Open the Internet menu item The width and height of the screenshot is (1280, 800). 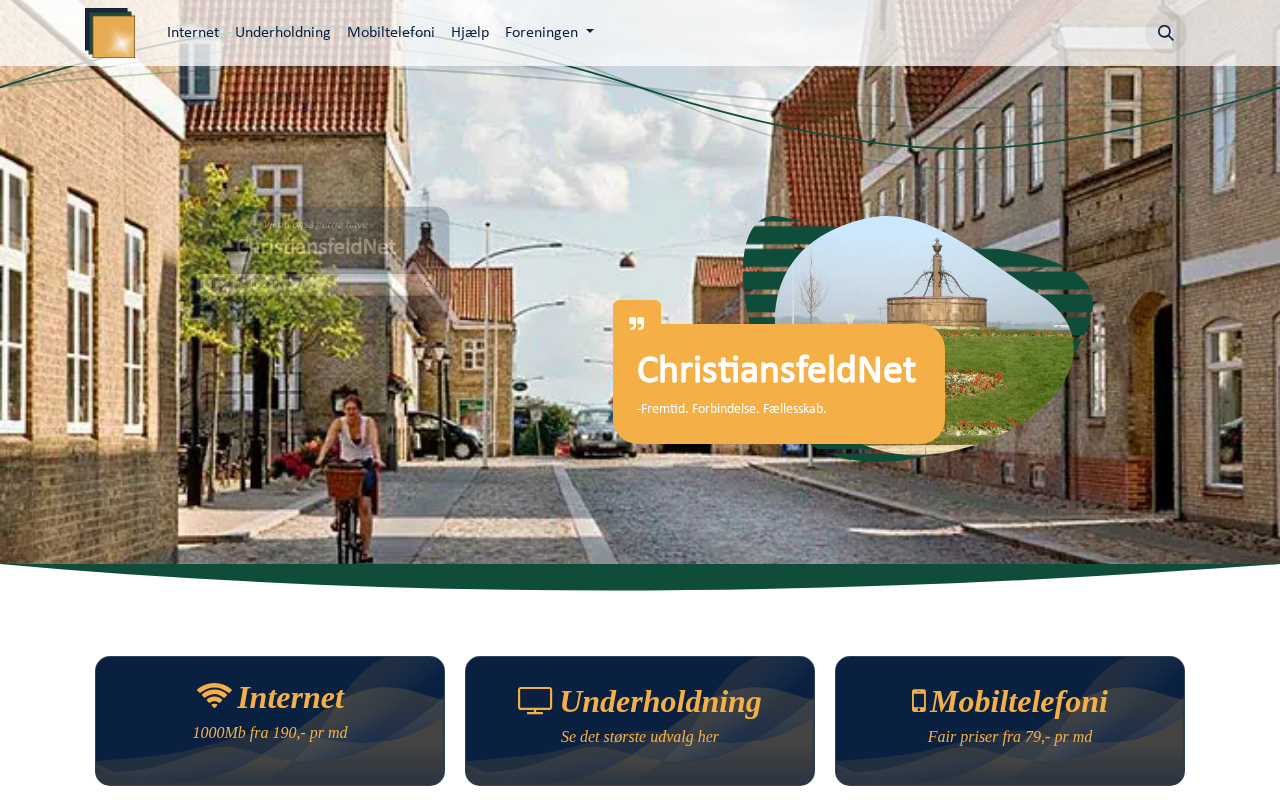(x=193, y=32)
